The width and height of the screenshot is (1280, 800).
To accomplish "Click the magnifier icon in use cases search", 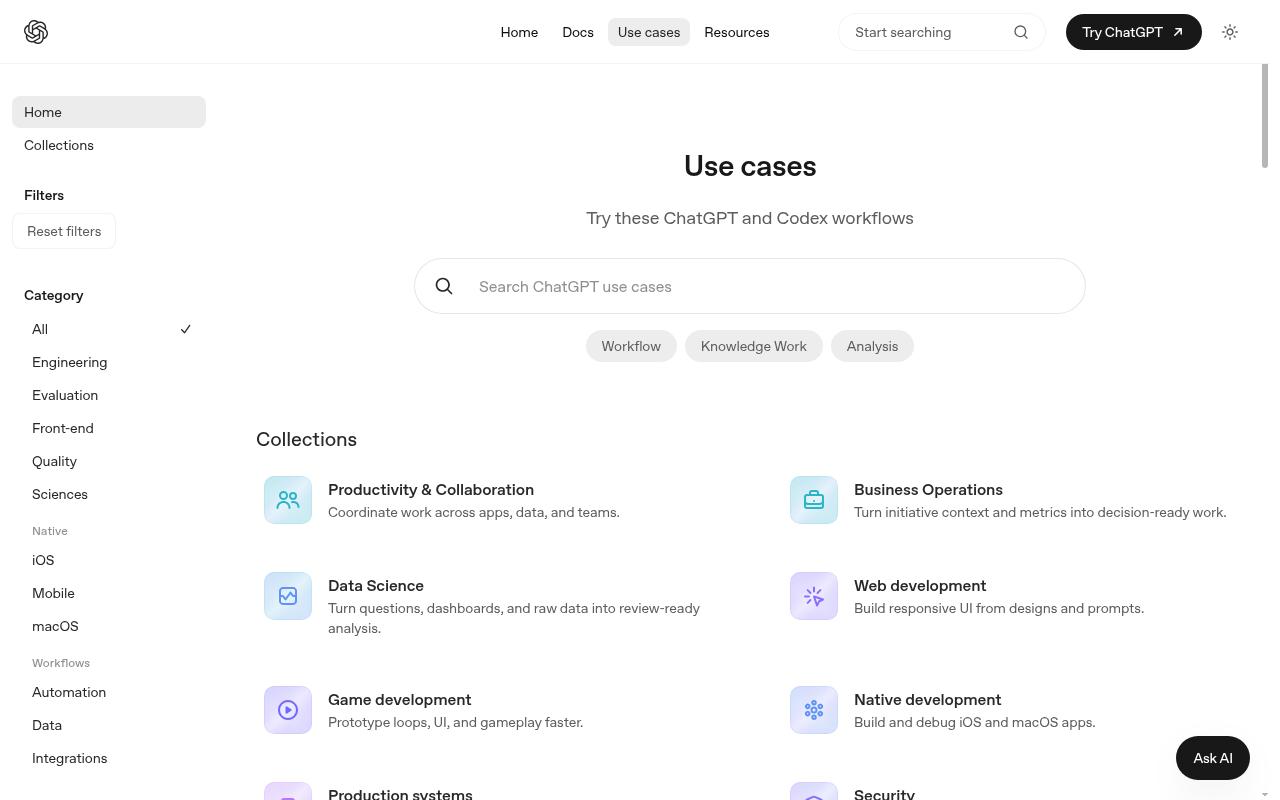I will (444, 286).
